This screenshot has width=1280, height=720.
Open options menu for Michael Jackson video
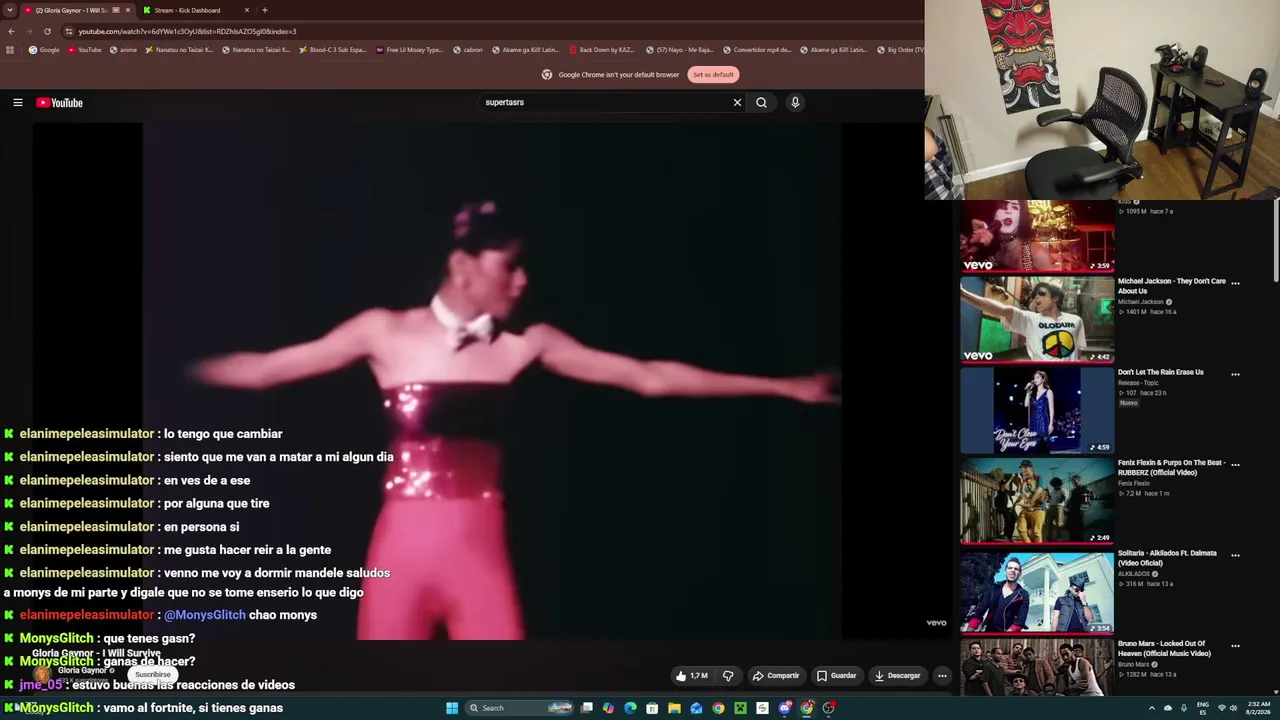[1235, 283]
